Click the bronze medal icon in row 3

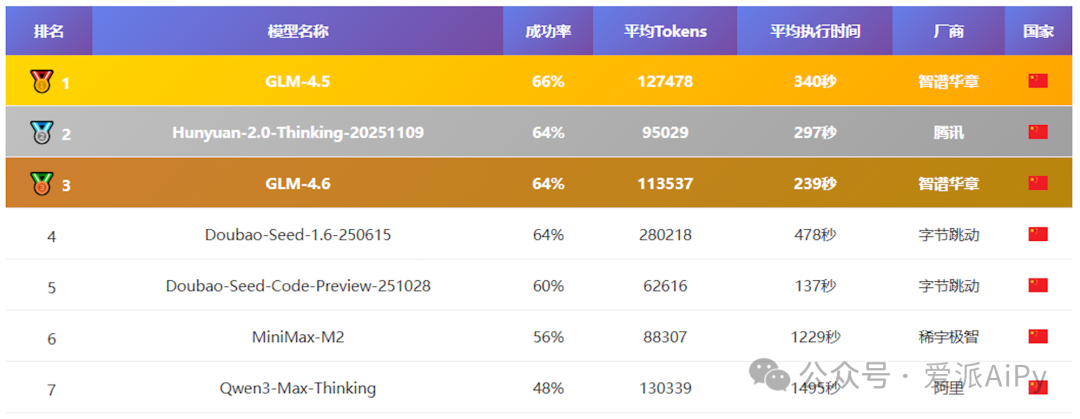click(x=41, y=183)
